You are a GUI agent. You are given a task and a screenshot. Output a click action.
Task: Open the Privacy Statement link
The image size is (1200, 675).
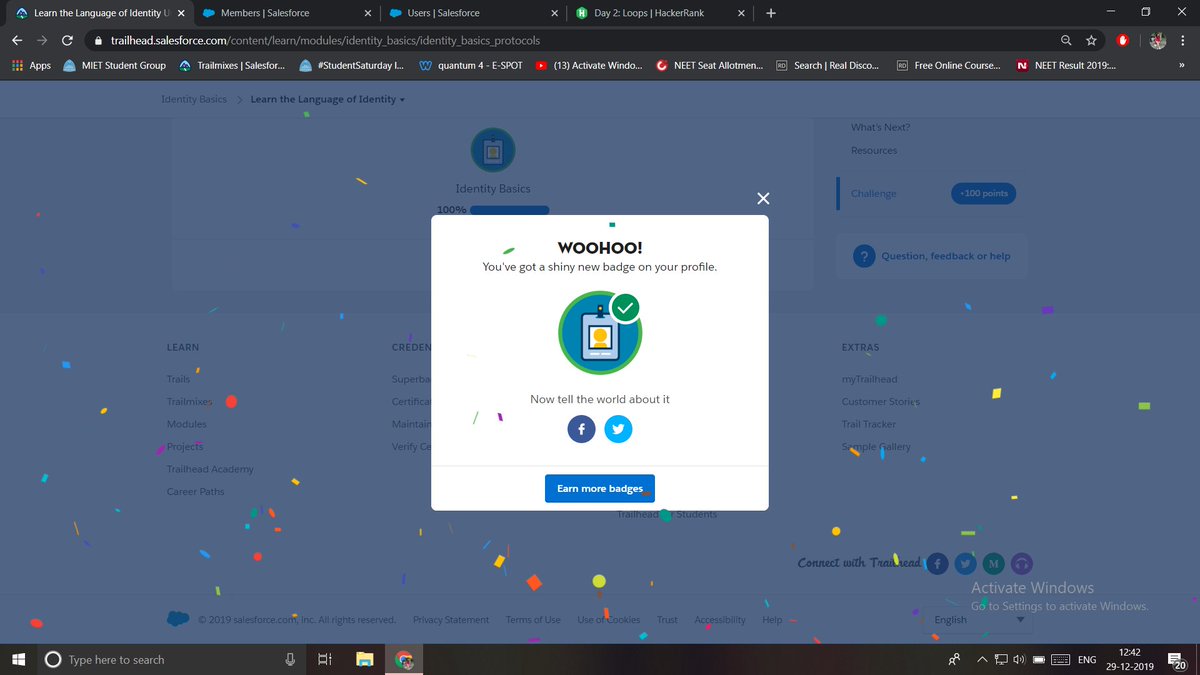coord(451,620)
